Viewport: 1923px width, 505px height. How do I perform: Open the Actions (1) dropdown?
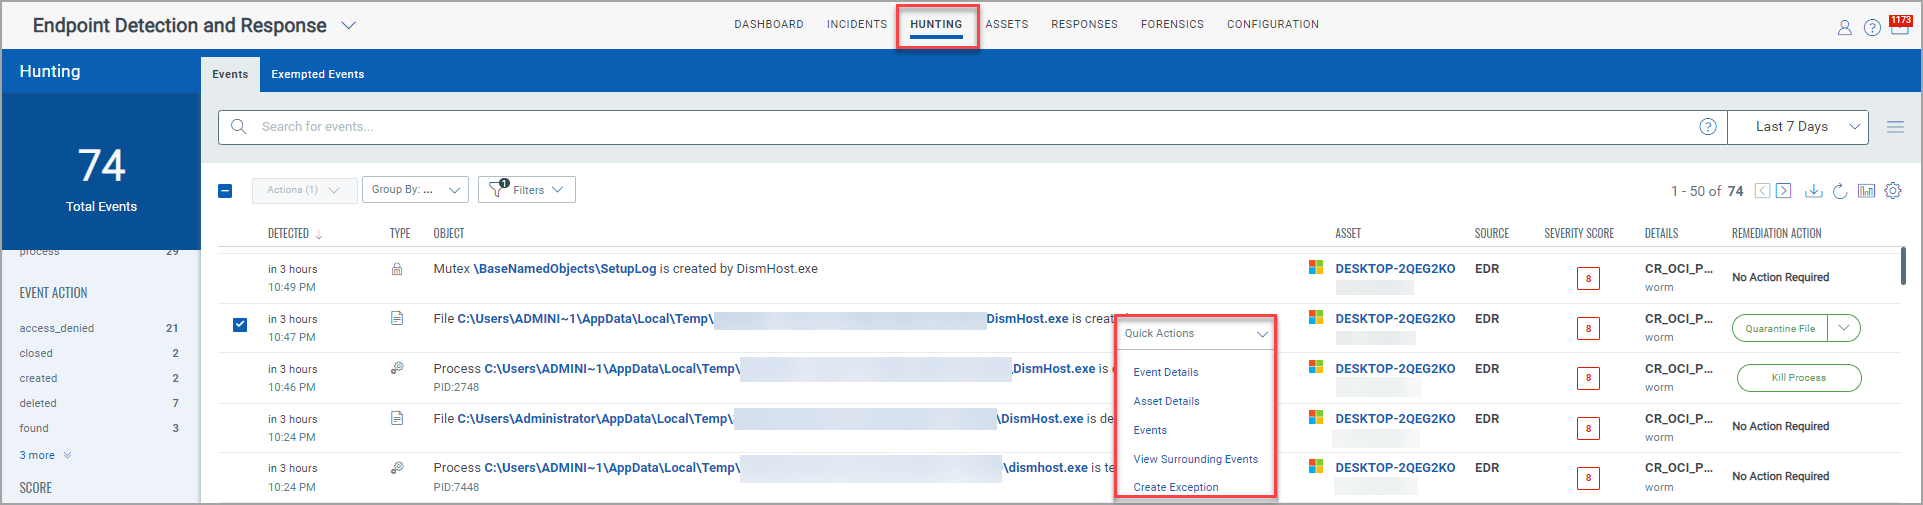[305, 190]
